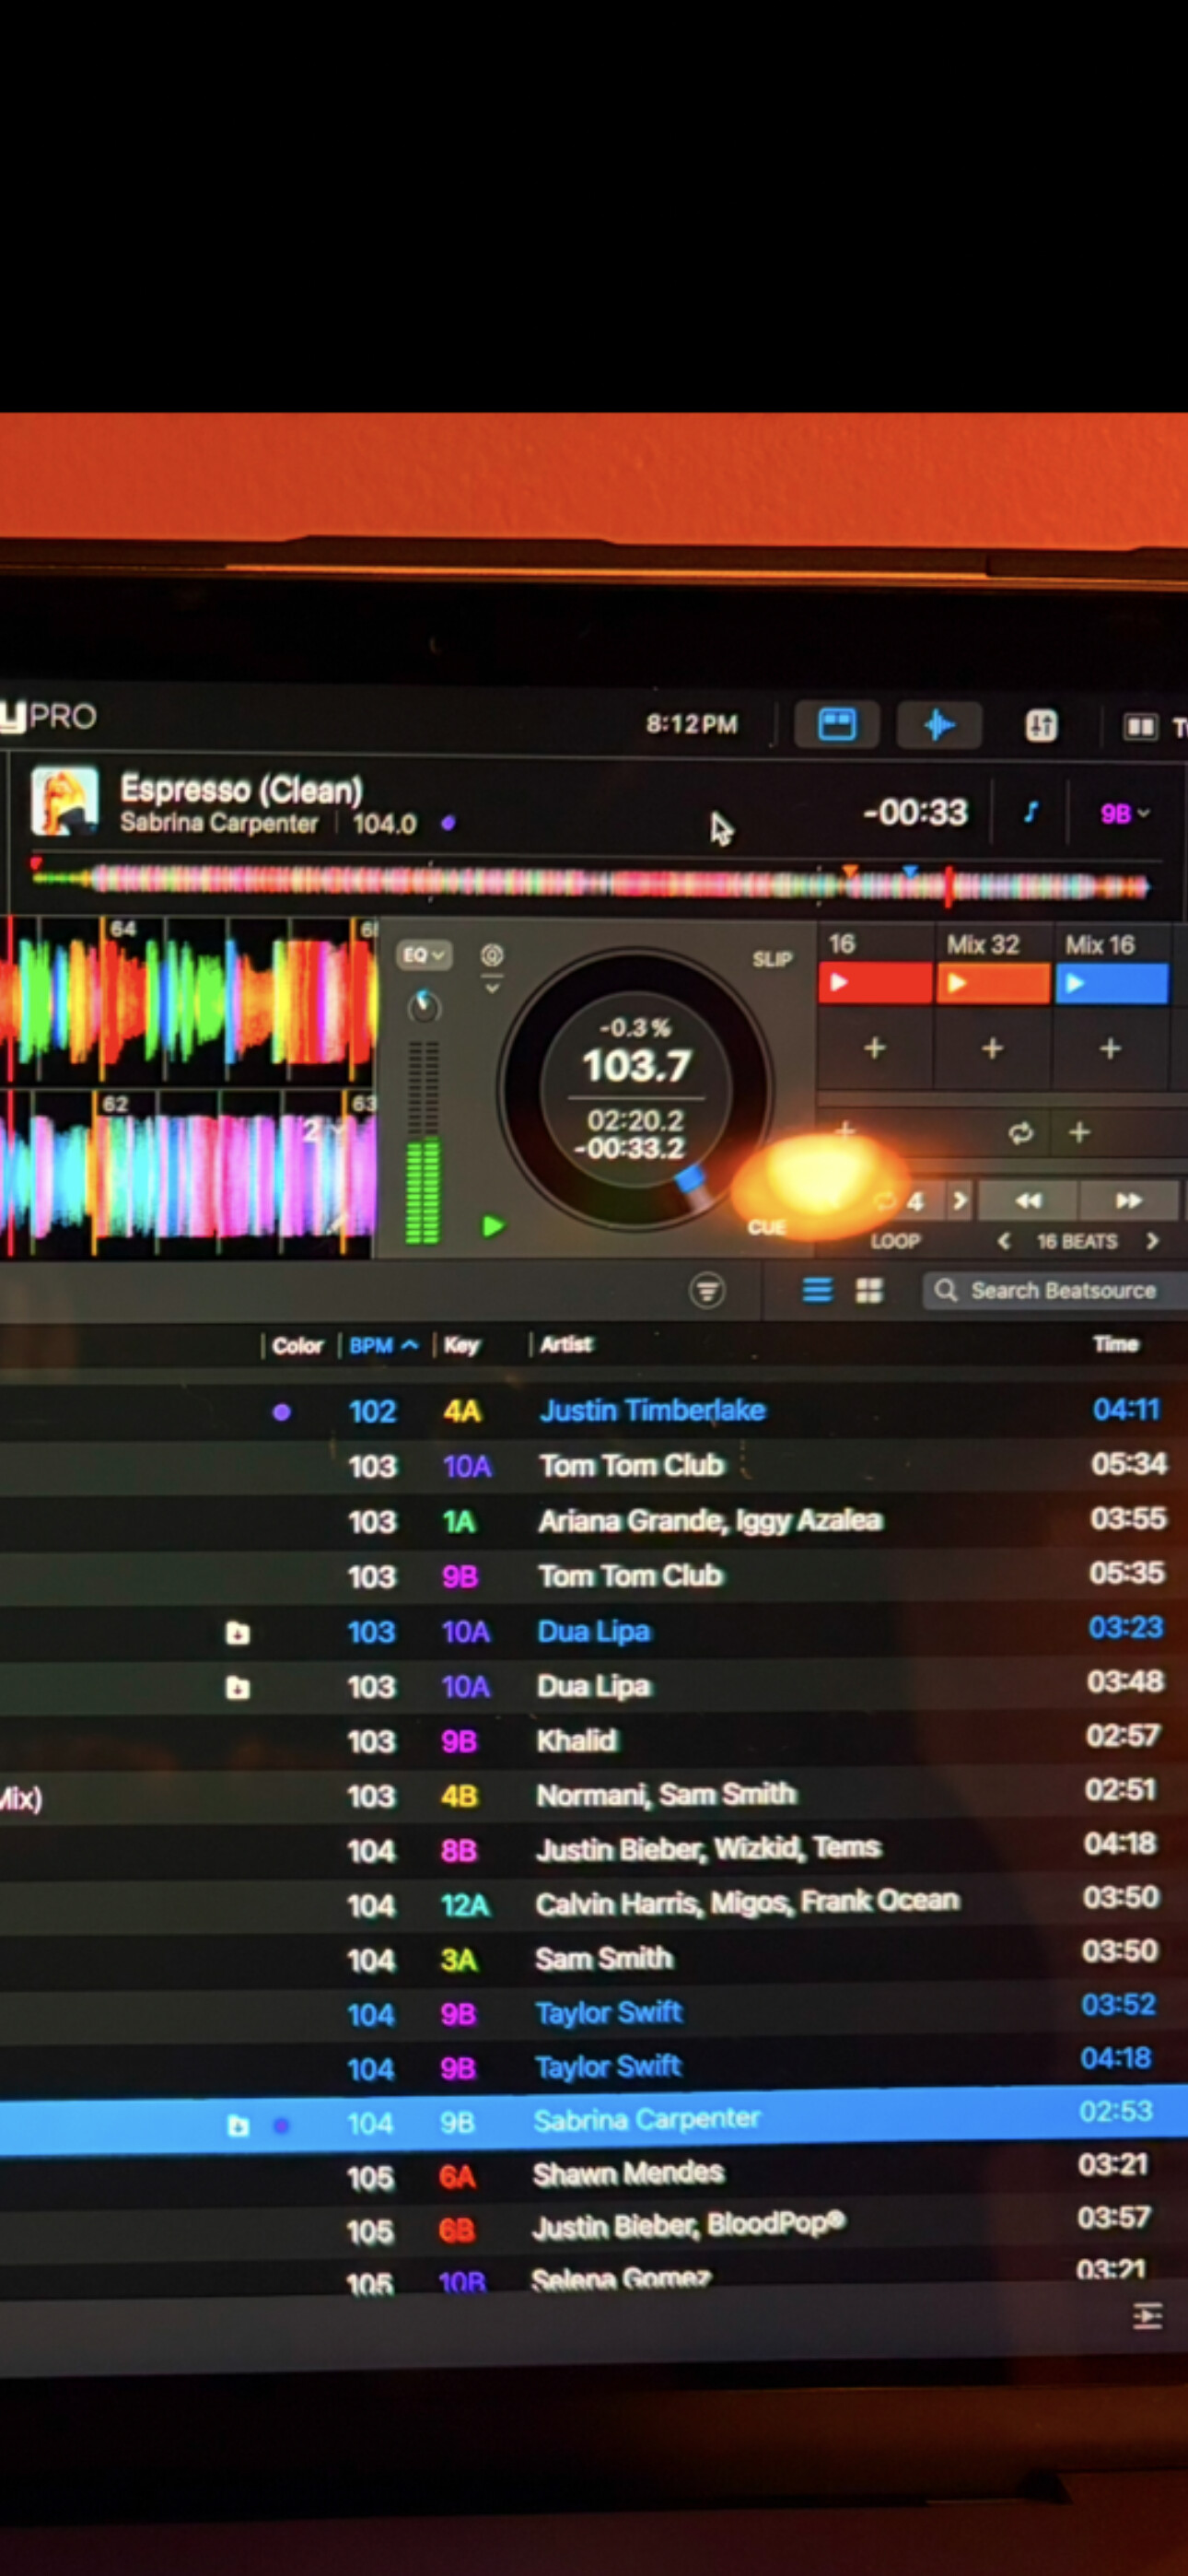
Task: Click the green play button
Action: coord(492,1226)
